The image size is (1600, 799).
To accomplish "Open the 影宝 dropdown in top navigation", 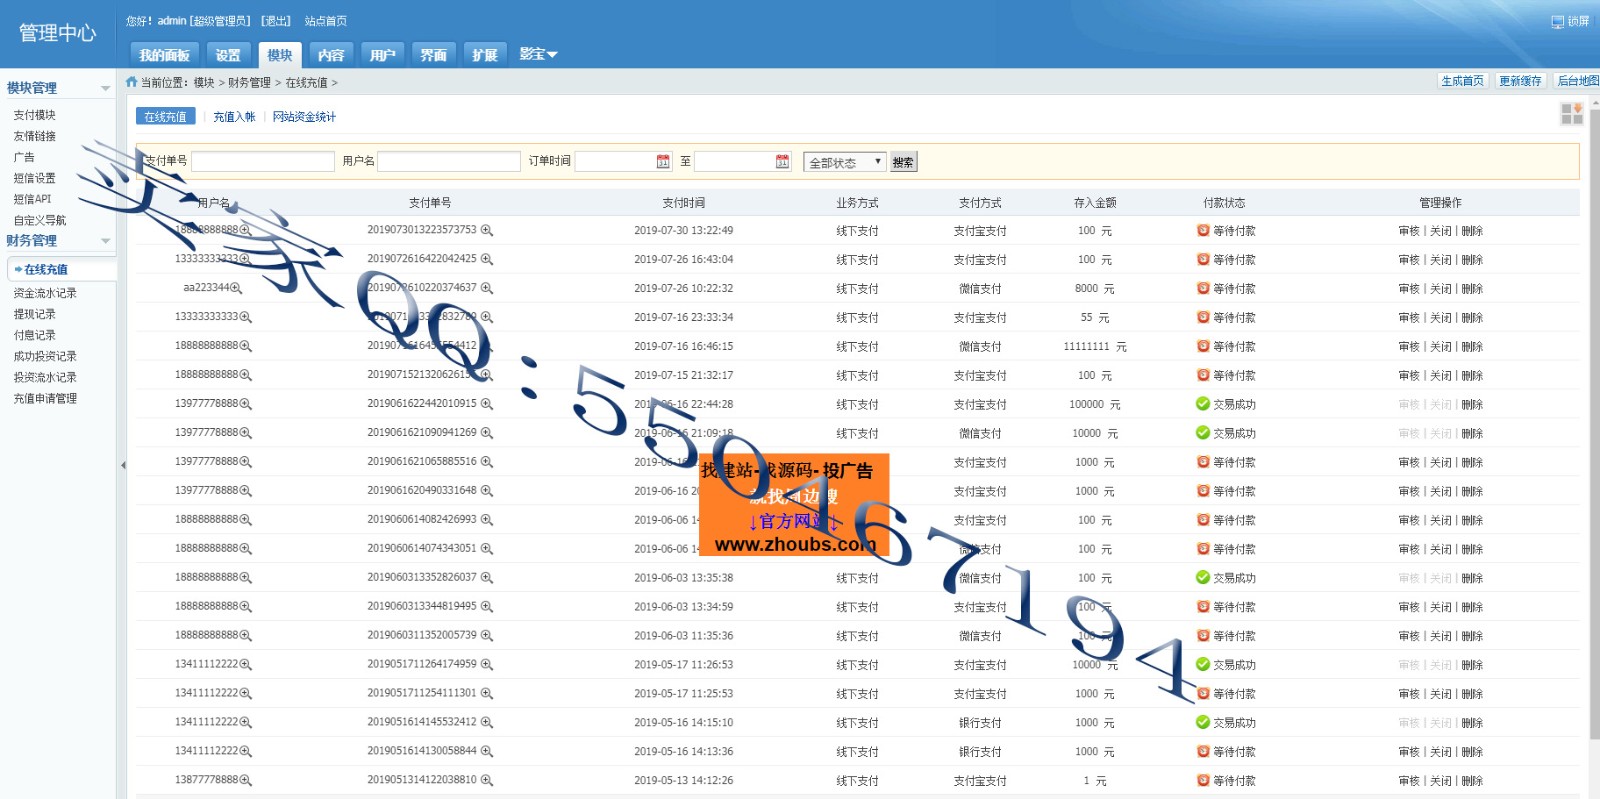I will 538,54.
